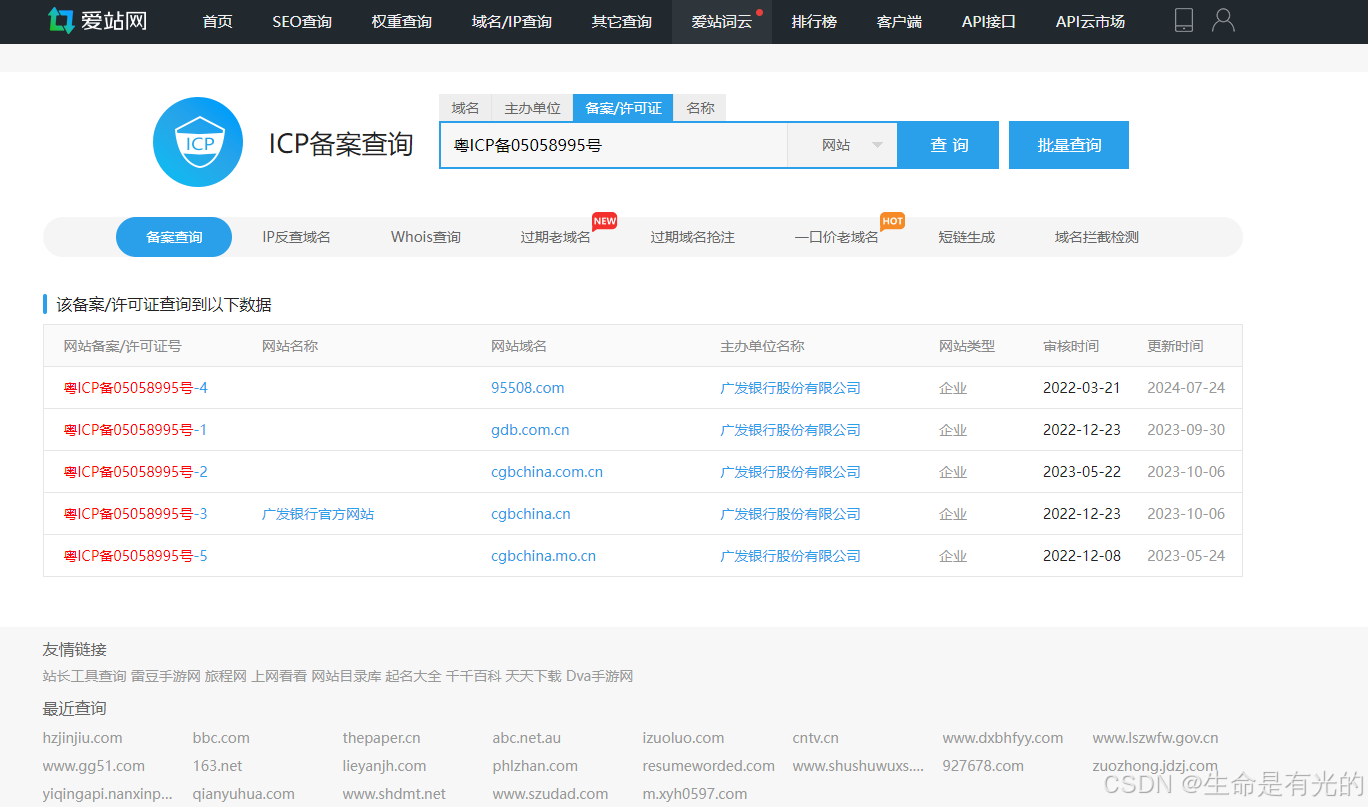The width and height of the screenshot is (1368, 807).
Task: Switch to the 名称 tab
Action: [699, 107]
